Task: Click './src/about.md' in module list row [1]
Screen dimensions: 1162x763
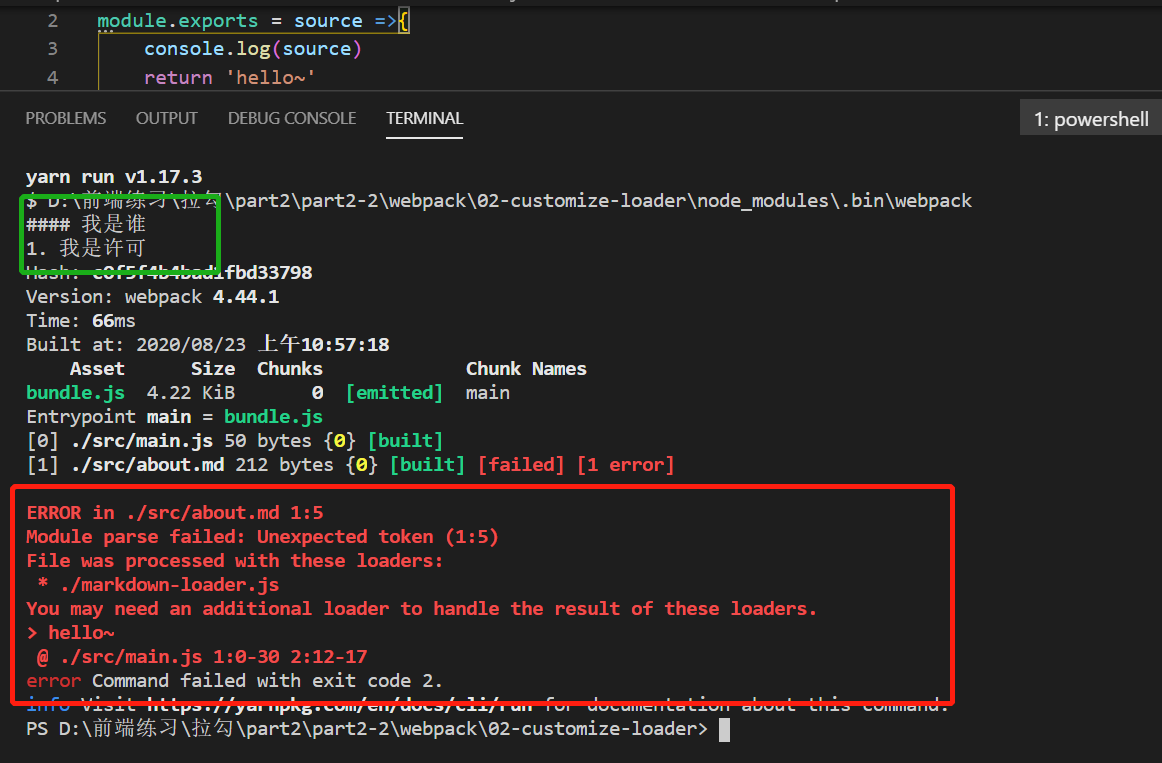Action: point(147,464)
